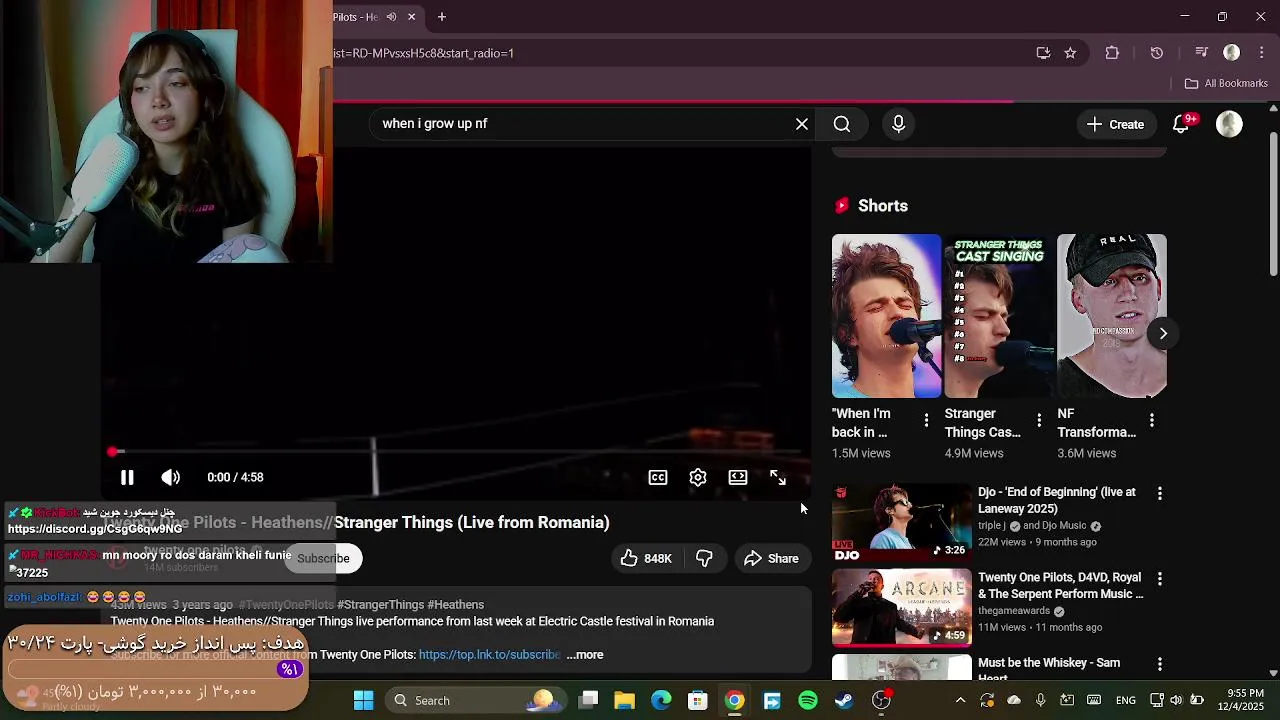Dislike the Heathens video
Image resolution: width=1280 pixels, height=720 pixels.
[x=704, y=559]
